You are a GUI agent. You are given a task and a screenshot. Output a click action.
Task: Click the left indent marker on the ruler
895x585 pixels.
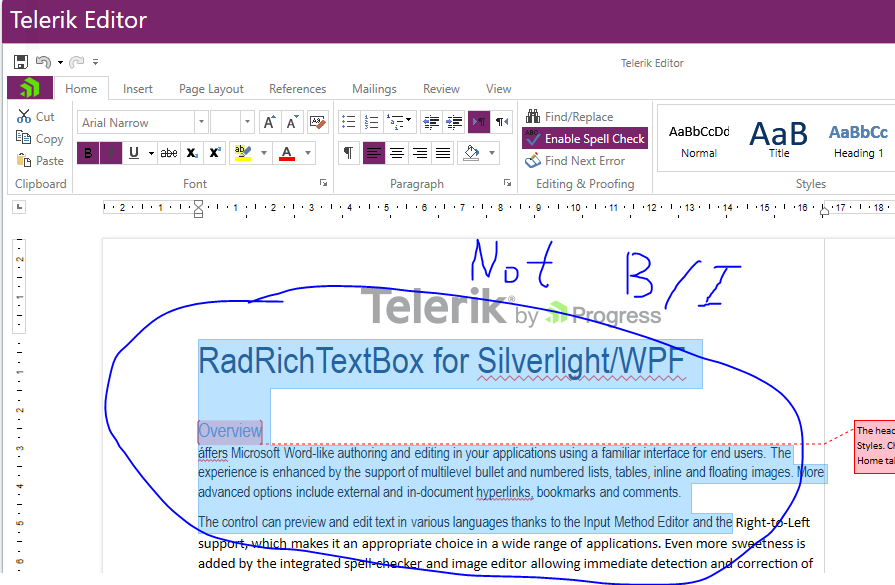coord(198,209)
